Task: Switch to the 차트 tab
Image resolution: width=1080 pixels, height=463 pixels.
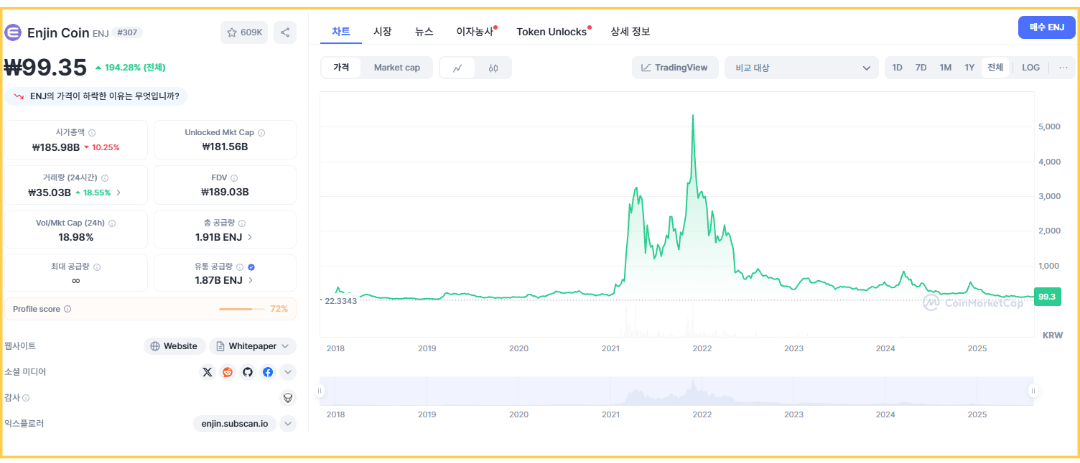Action: tap(341, 31)
